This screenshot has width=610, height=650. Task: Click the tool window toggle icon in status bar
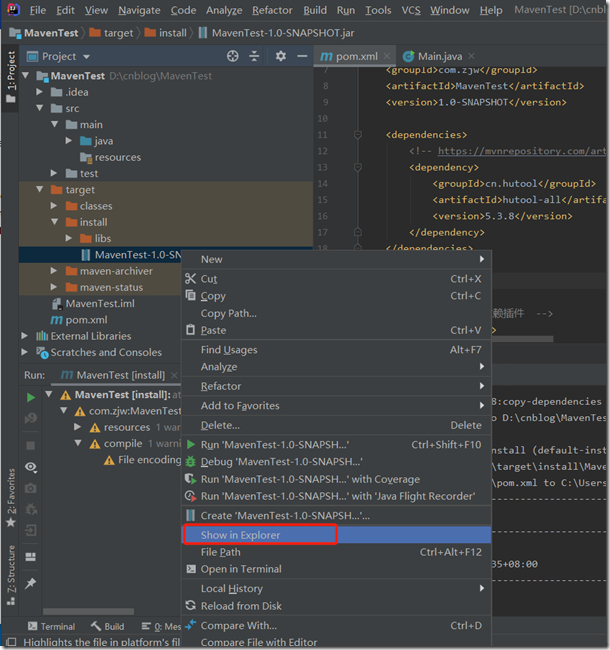11,642
